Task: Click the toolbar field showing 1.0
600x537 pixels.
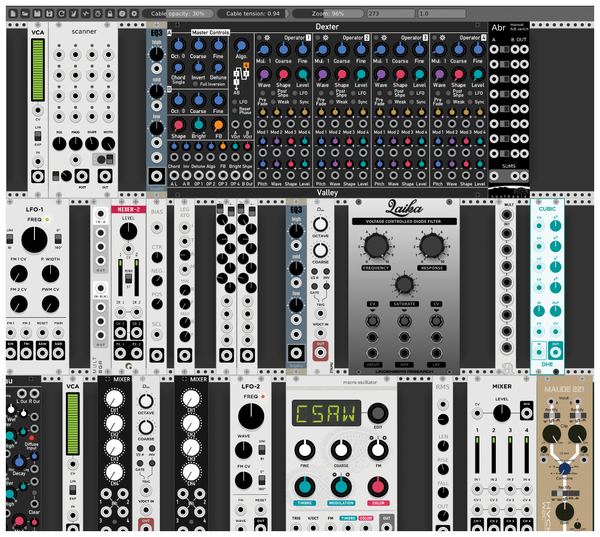Action: [x=442, y=13]
